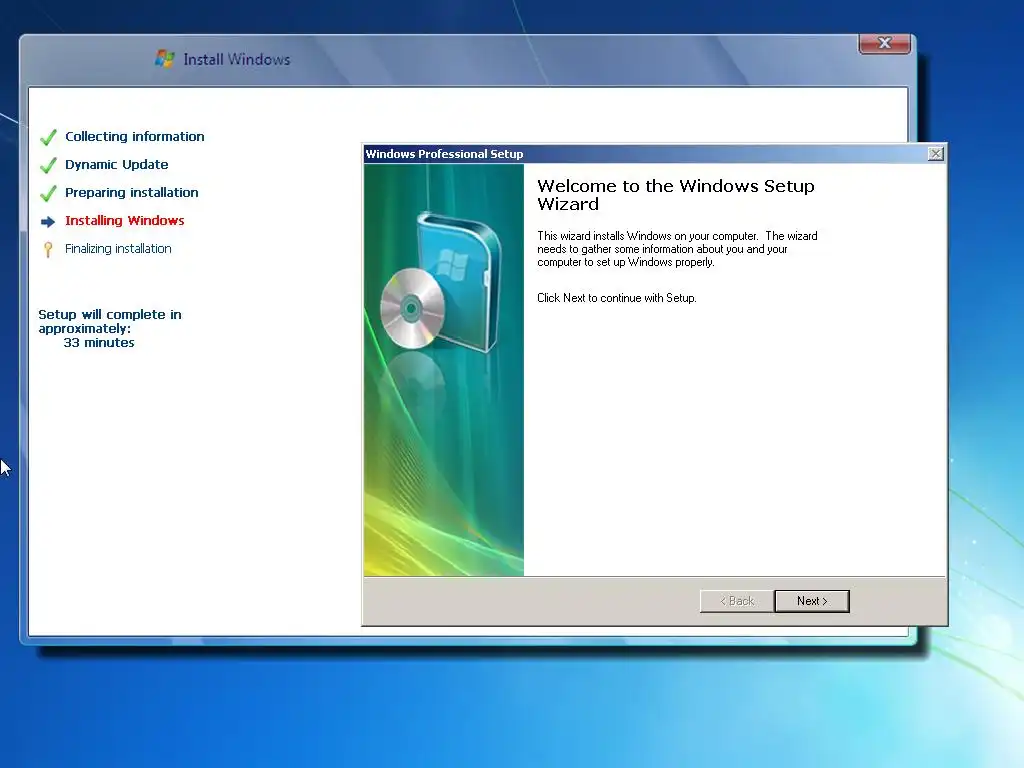The width and height of the screenshot is (1024, 768).
Task: Click the 'Setup will complete in approximately' text
Action: click(110, 321)
